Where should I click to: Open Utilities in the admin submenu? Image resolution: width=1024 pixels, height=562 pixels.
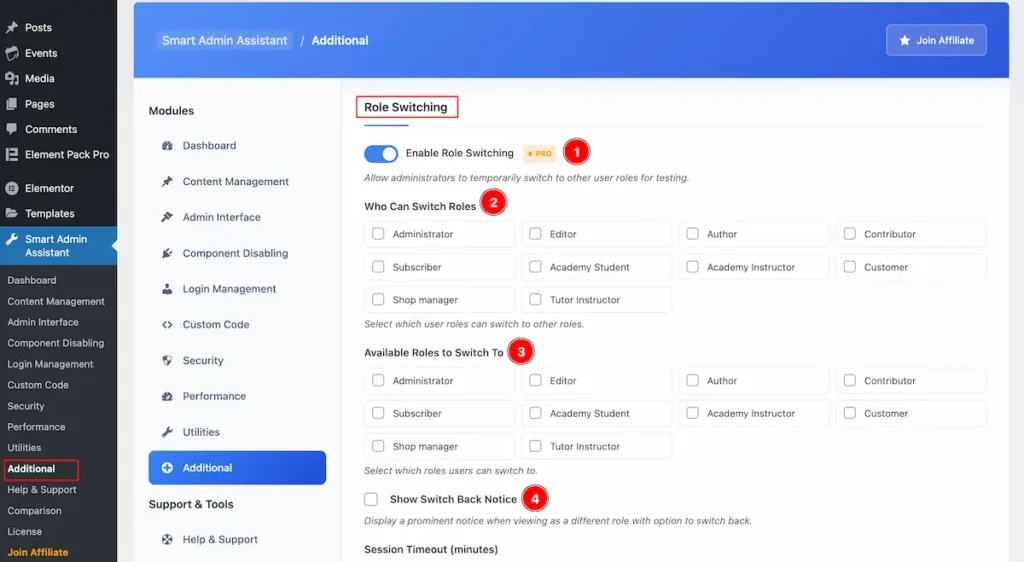click(x=24, y=448)
